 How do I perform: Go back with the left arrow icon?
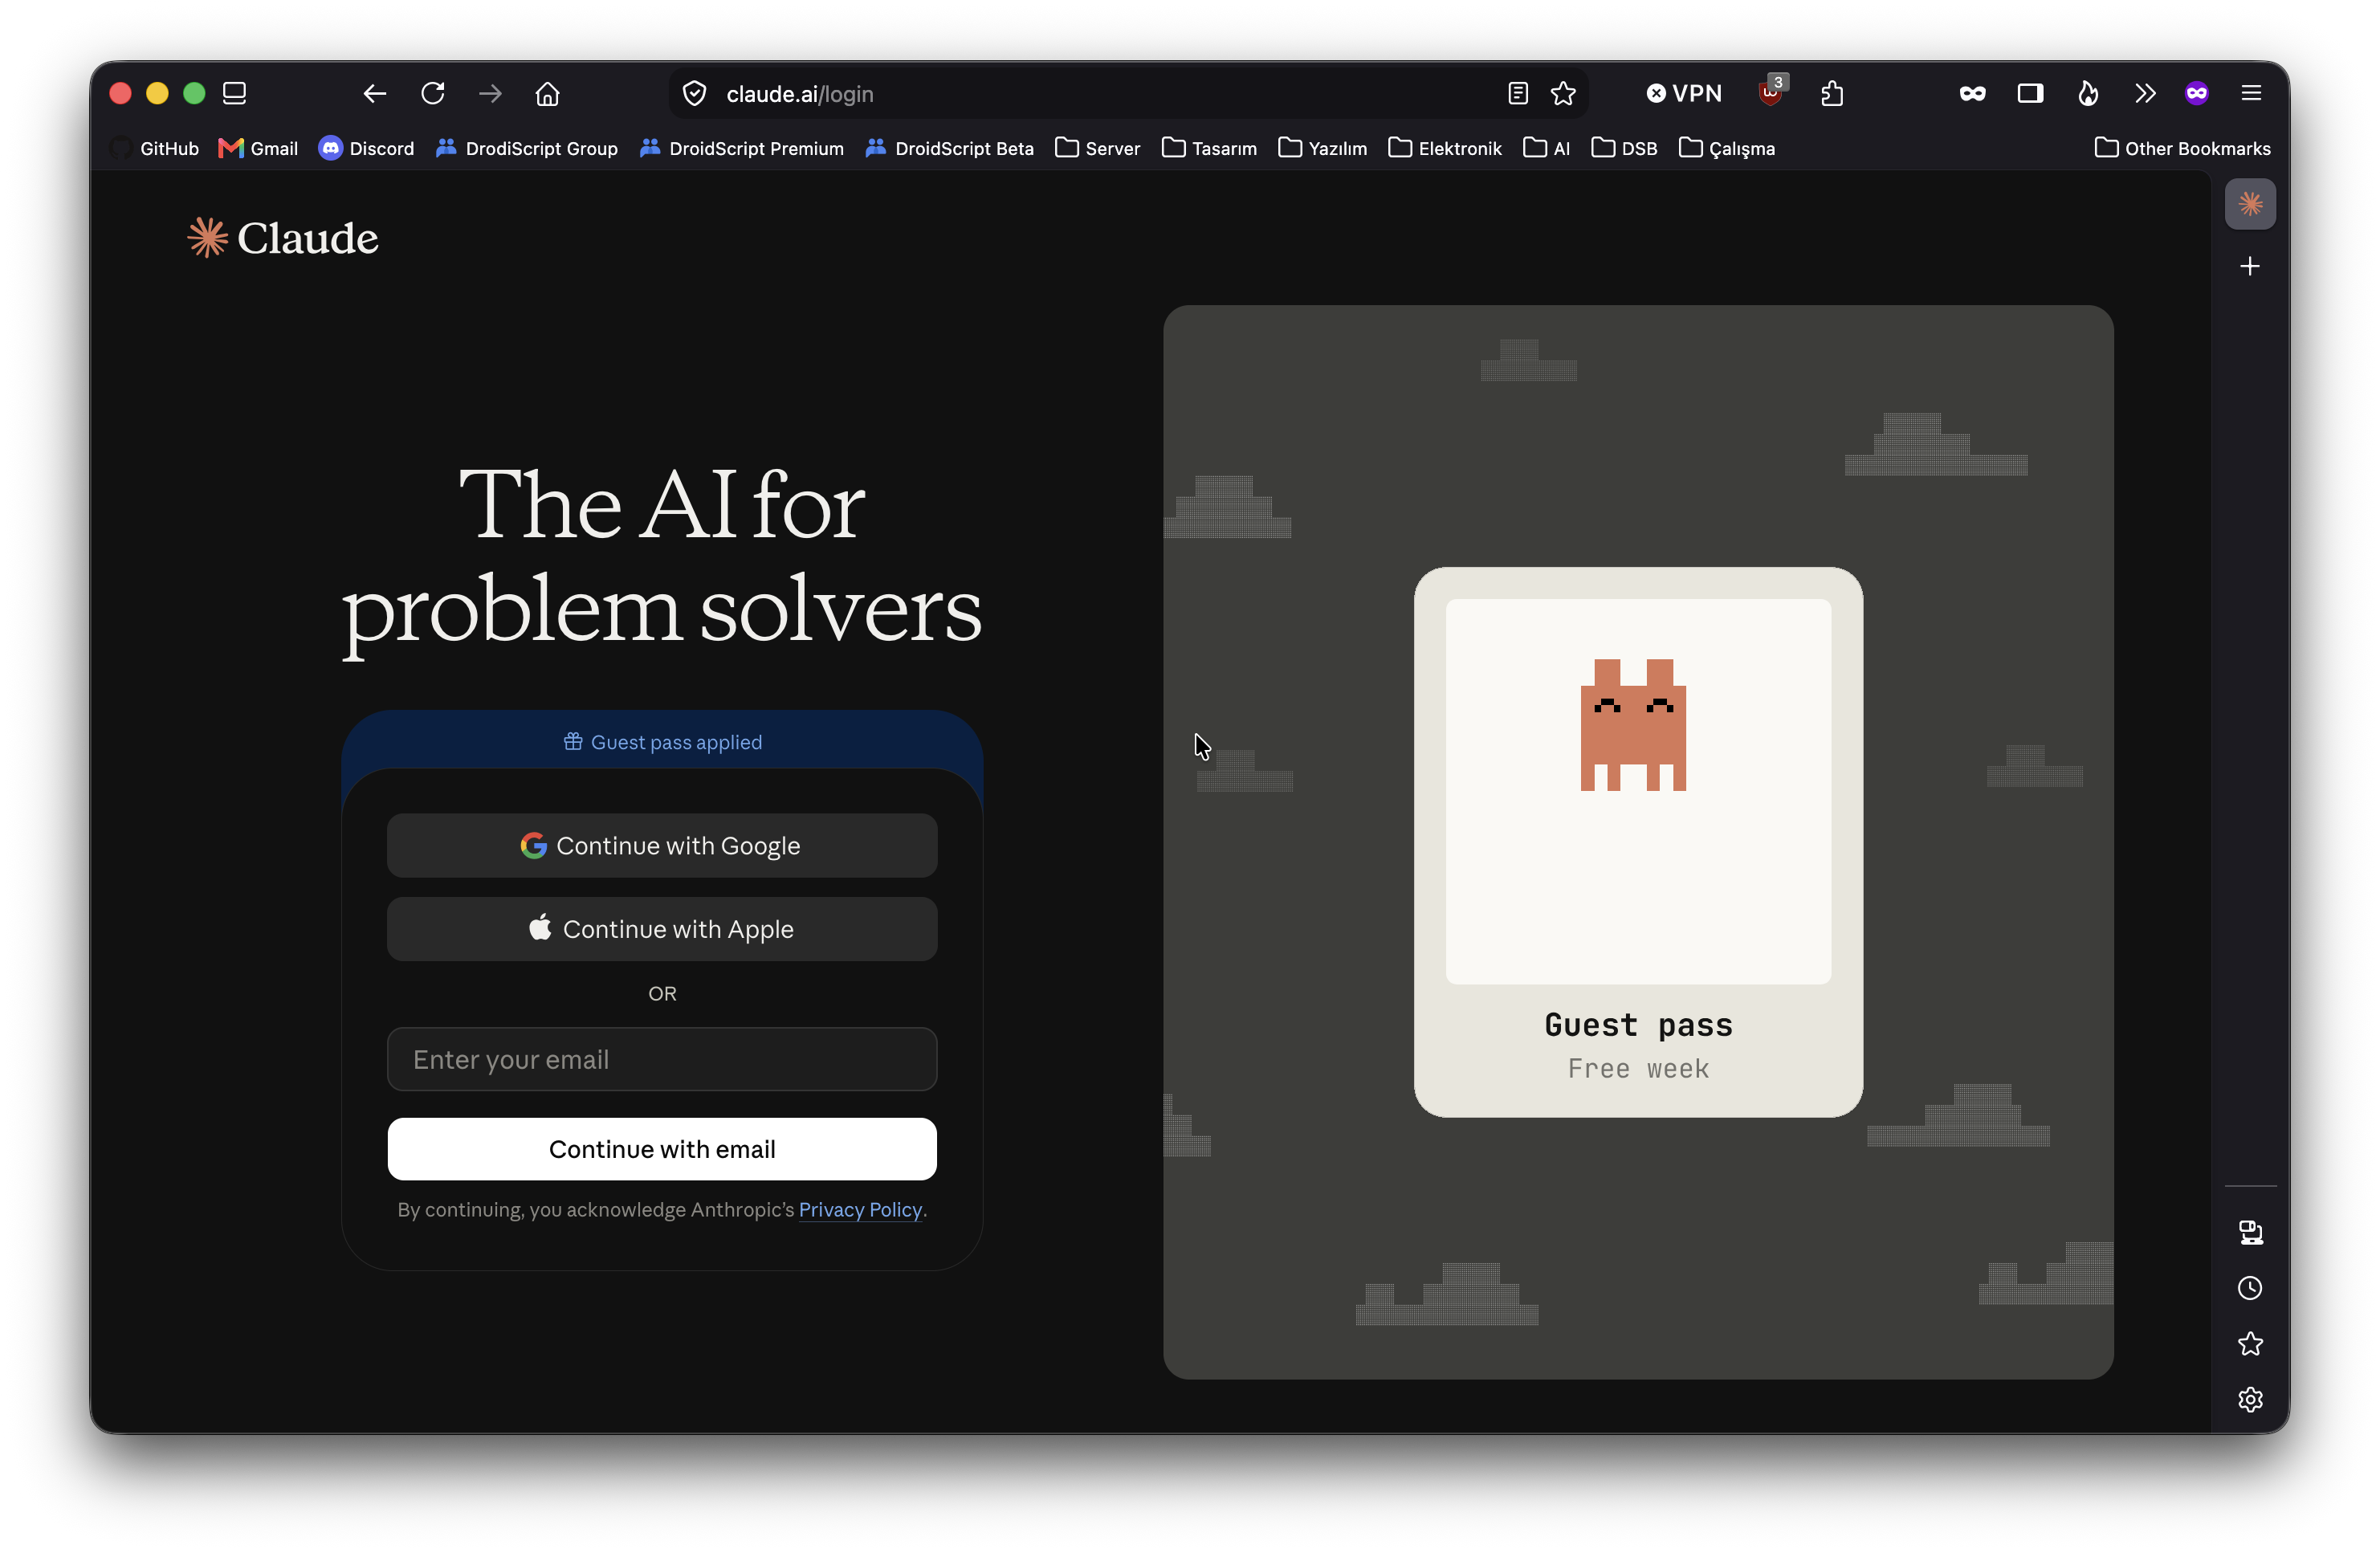(375, 94)
